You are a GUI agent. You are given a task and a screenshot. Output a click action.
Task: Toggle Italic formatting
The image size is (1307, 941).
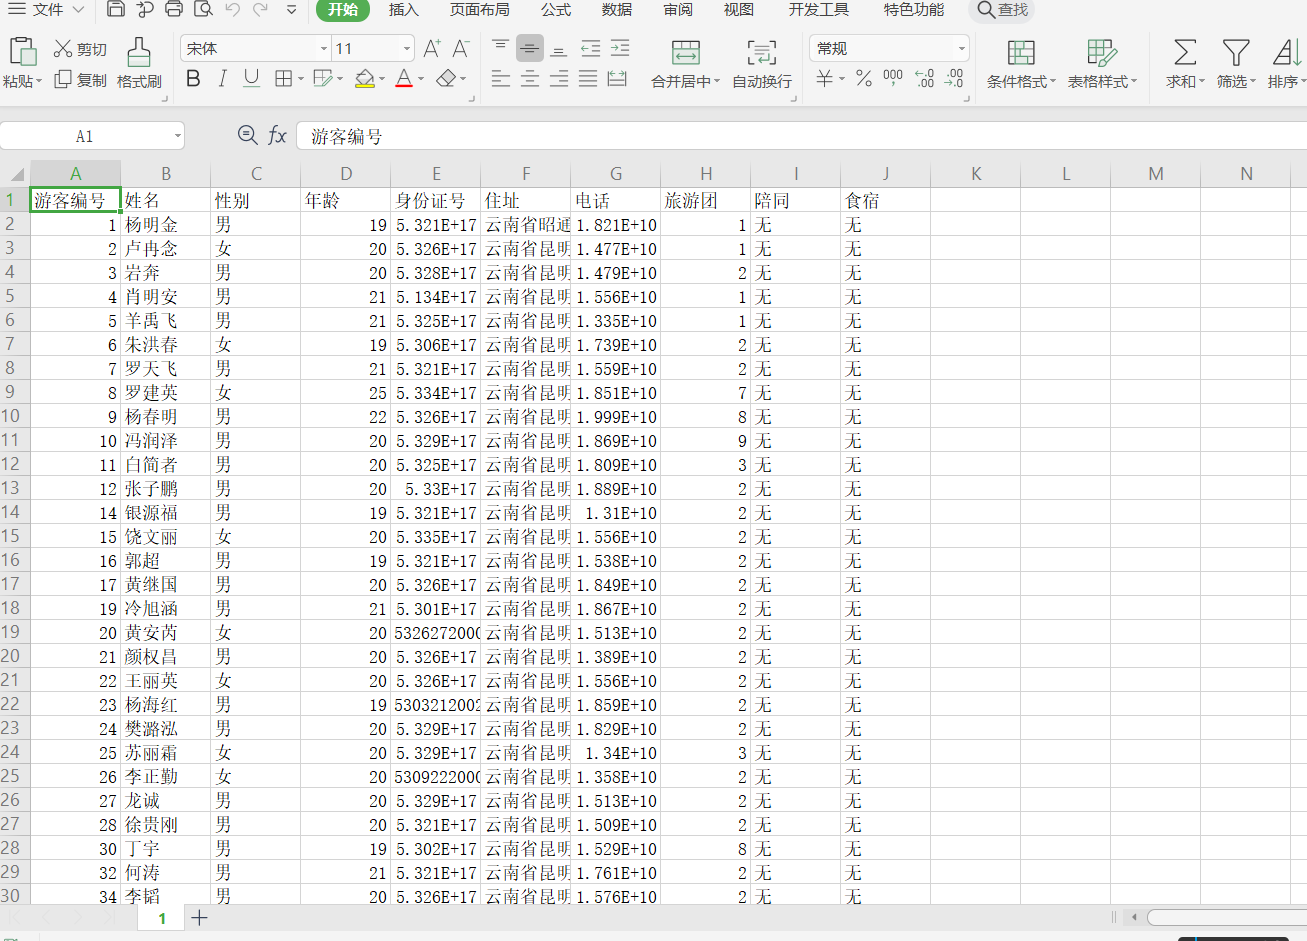[x=222, y=78]
